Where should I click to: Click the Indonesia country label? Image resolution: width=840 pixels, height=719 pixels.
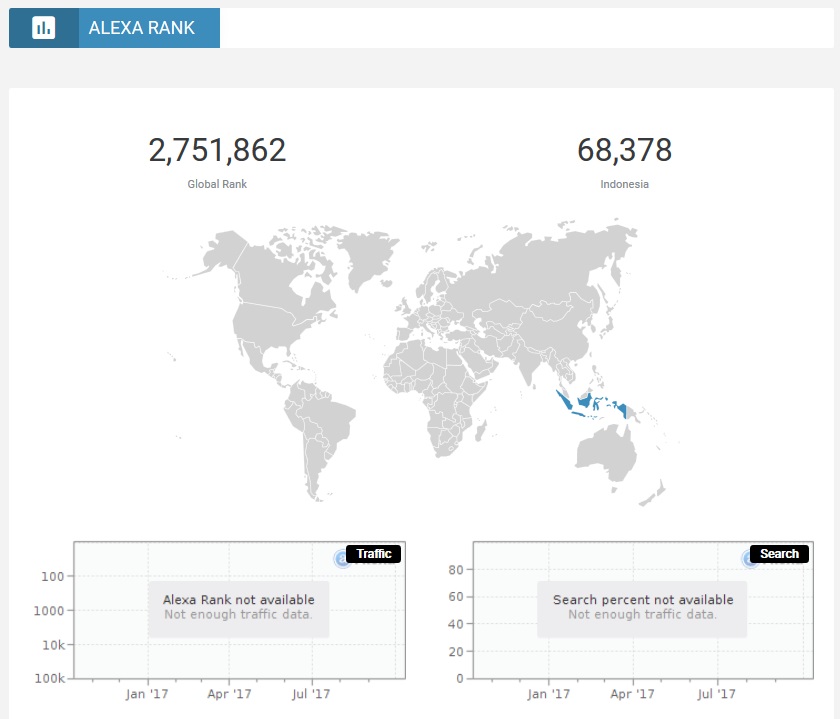(x=624, y=184)
